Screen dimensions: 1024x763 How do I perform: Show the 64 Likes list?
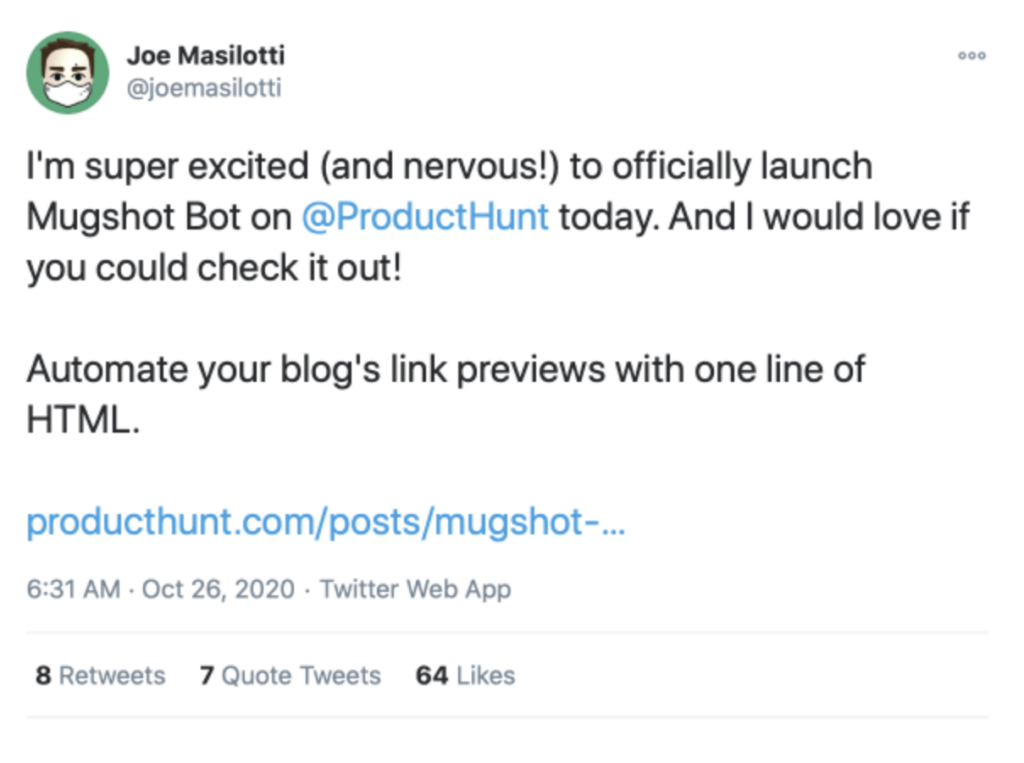465,676
